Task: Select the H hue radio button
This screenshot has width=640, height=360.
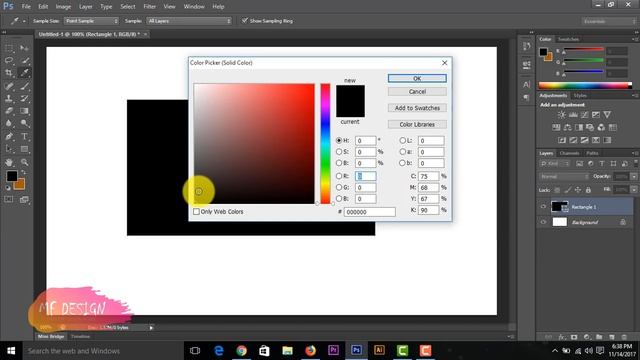Action: (x=339, y=140)
